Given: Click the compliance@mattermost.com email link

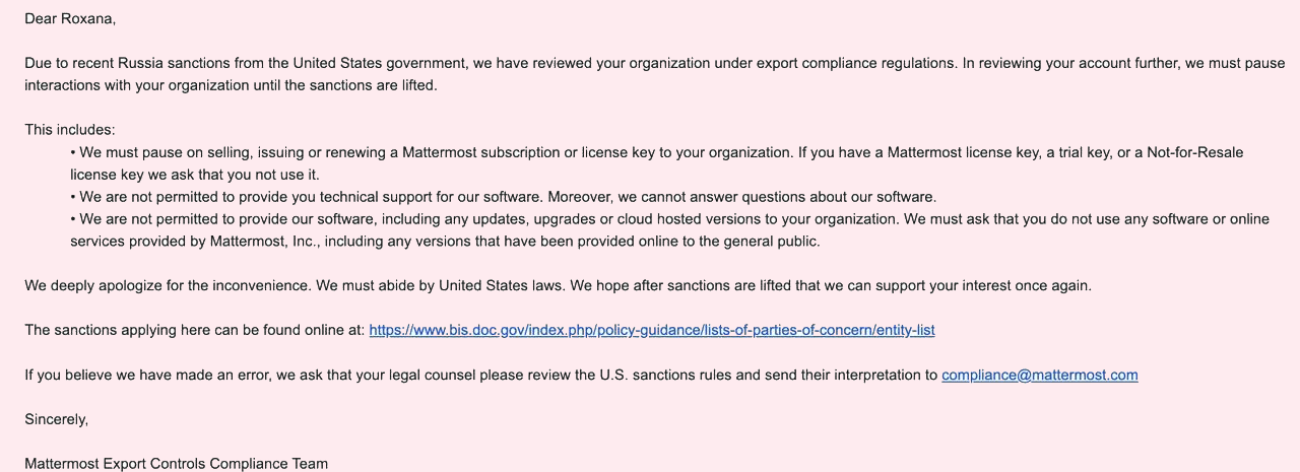Looking at the screenshot, I should coord(1039,375).
